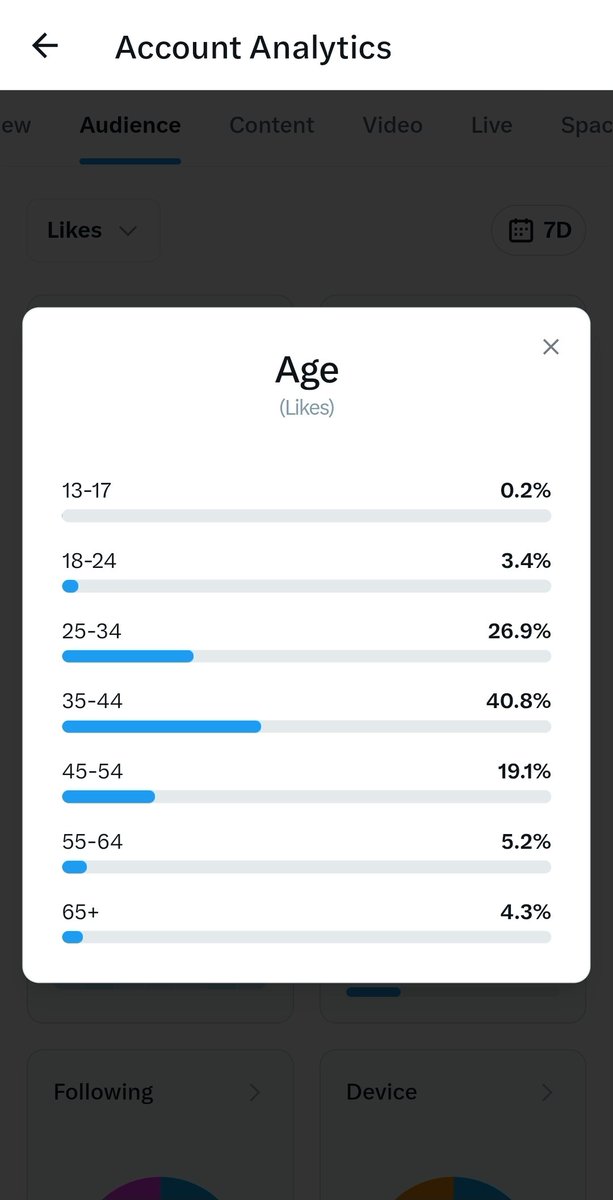Screen dimensions: 613x1200
Task: Tap the back arrow icon
Action: tap(45, 46)
